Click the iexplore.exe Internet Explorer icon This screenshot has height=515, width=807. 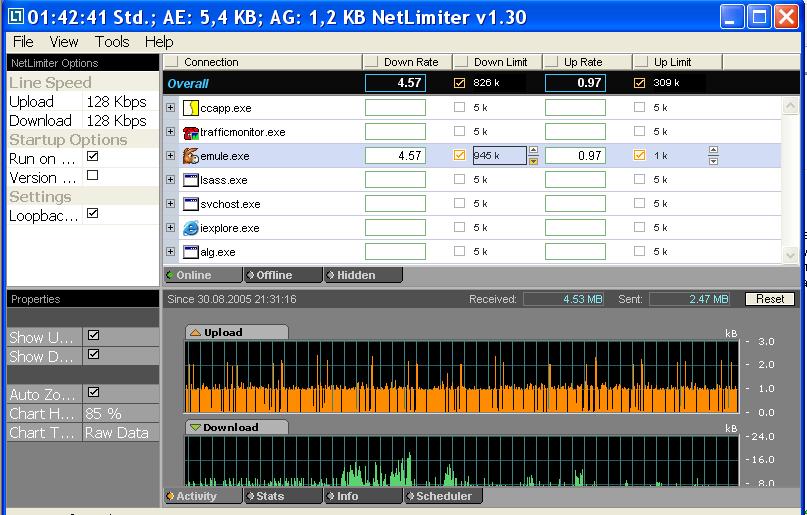tap(191, 228)
